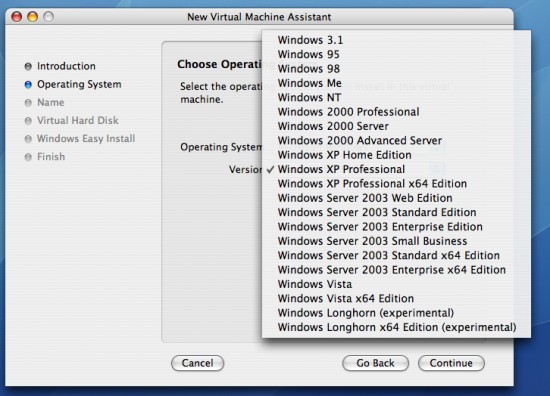Image resolution: width=550 pixels, height=396 pixels.
Task: Select Windows Me option
Action: (396, 83)
